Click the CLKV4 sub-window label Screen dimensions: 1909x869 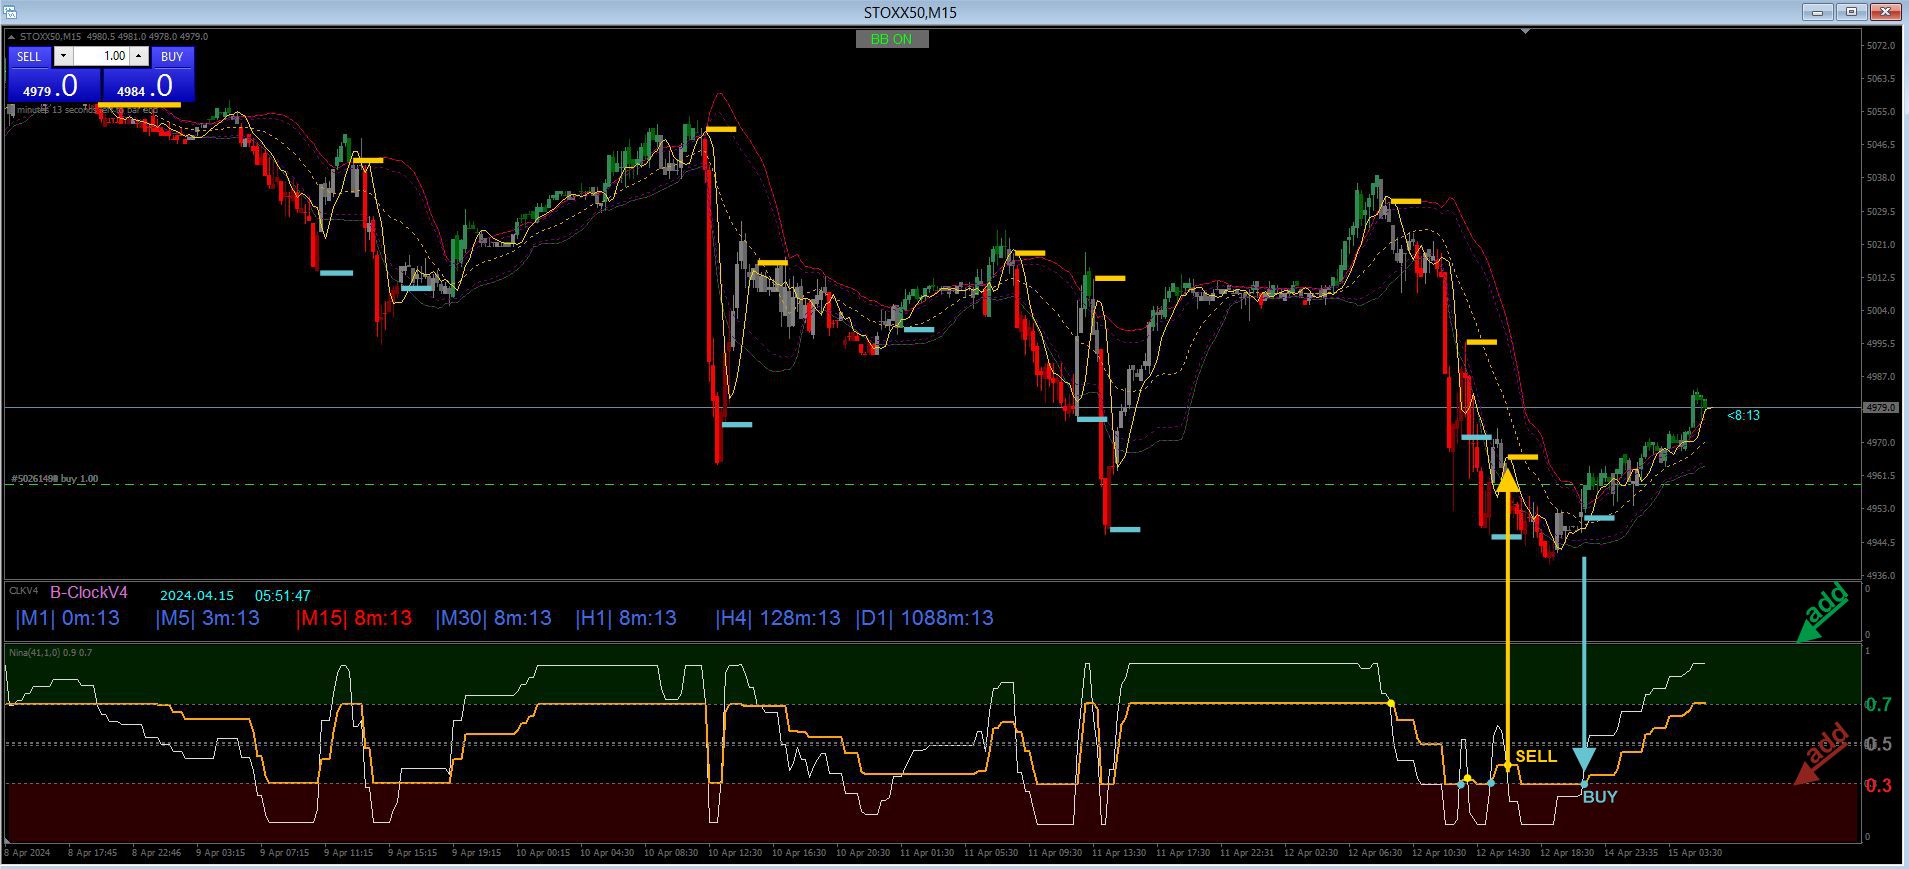pyautogui.click(x=23, y=590)
